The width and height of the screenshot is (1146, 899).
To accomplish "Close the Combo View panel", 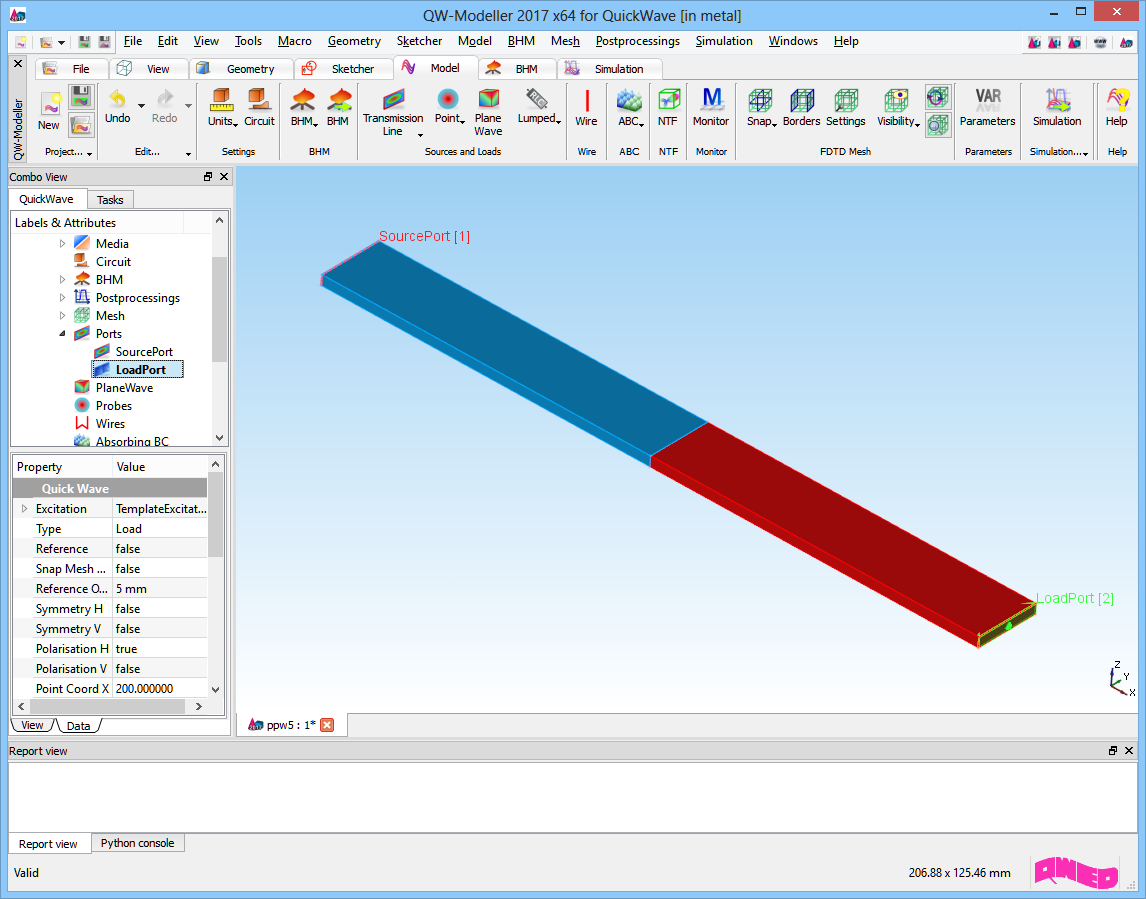I will 224,177.
